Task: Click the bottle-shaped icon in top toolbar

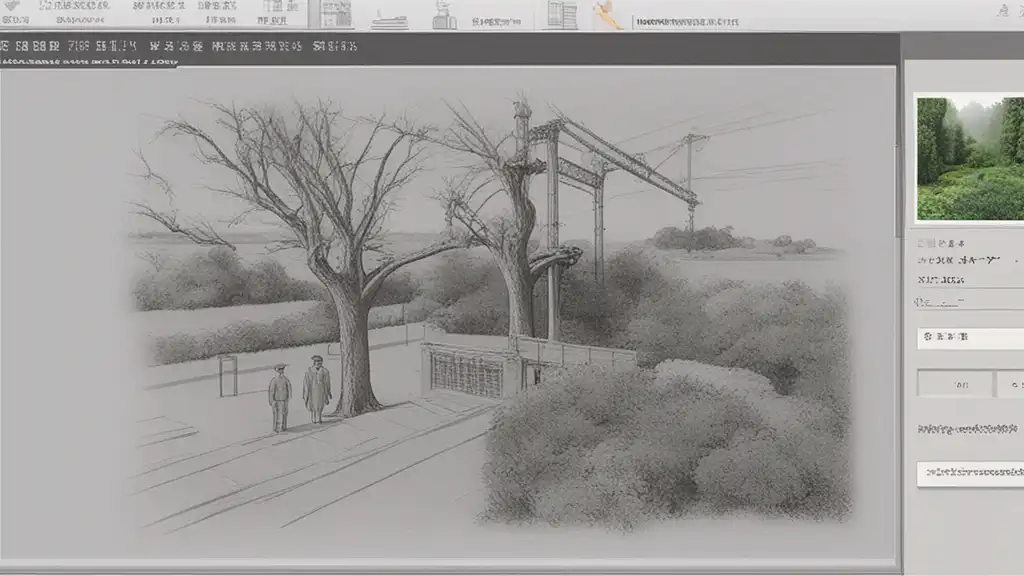Action: tap(444, 15)
